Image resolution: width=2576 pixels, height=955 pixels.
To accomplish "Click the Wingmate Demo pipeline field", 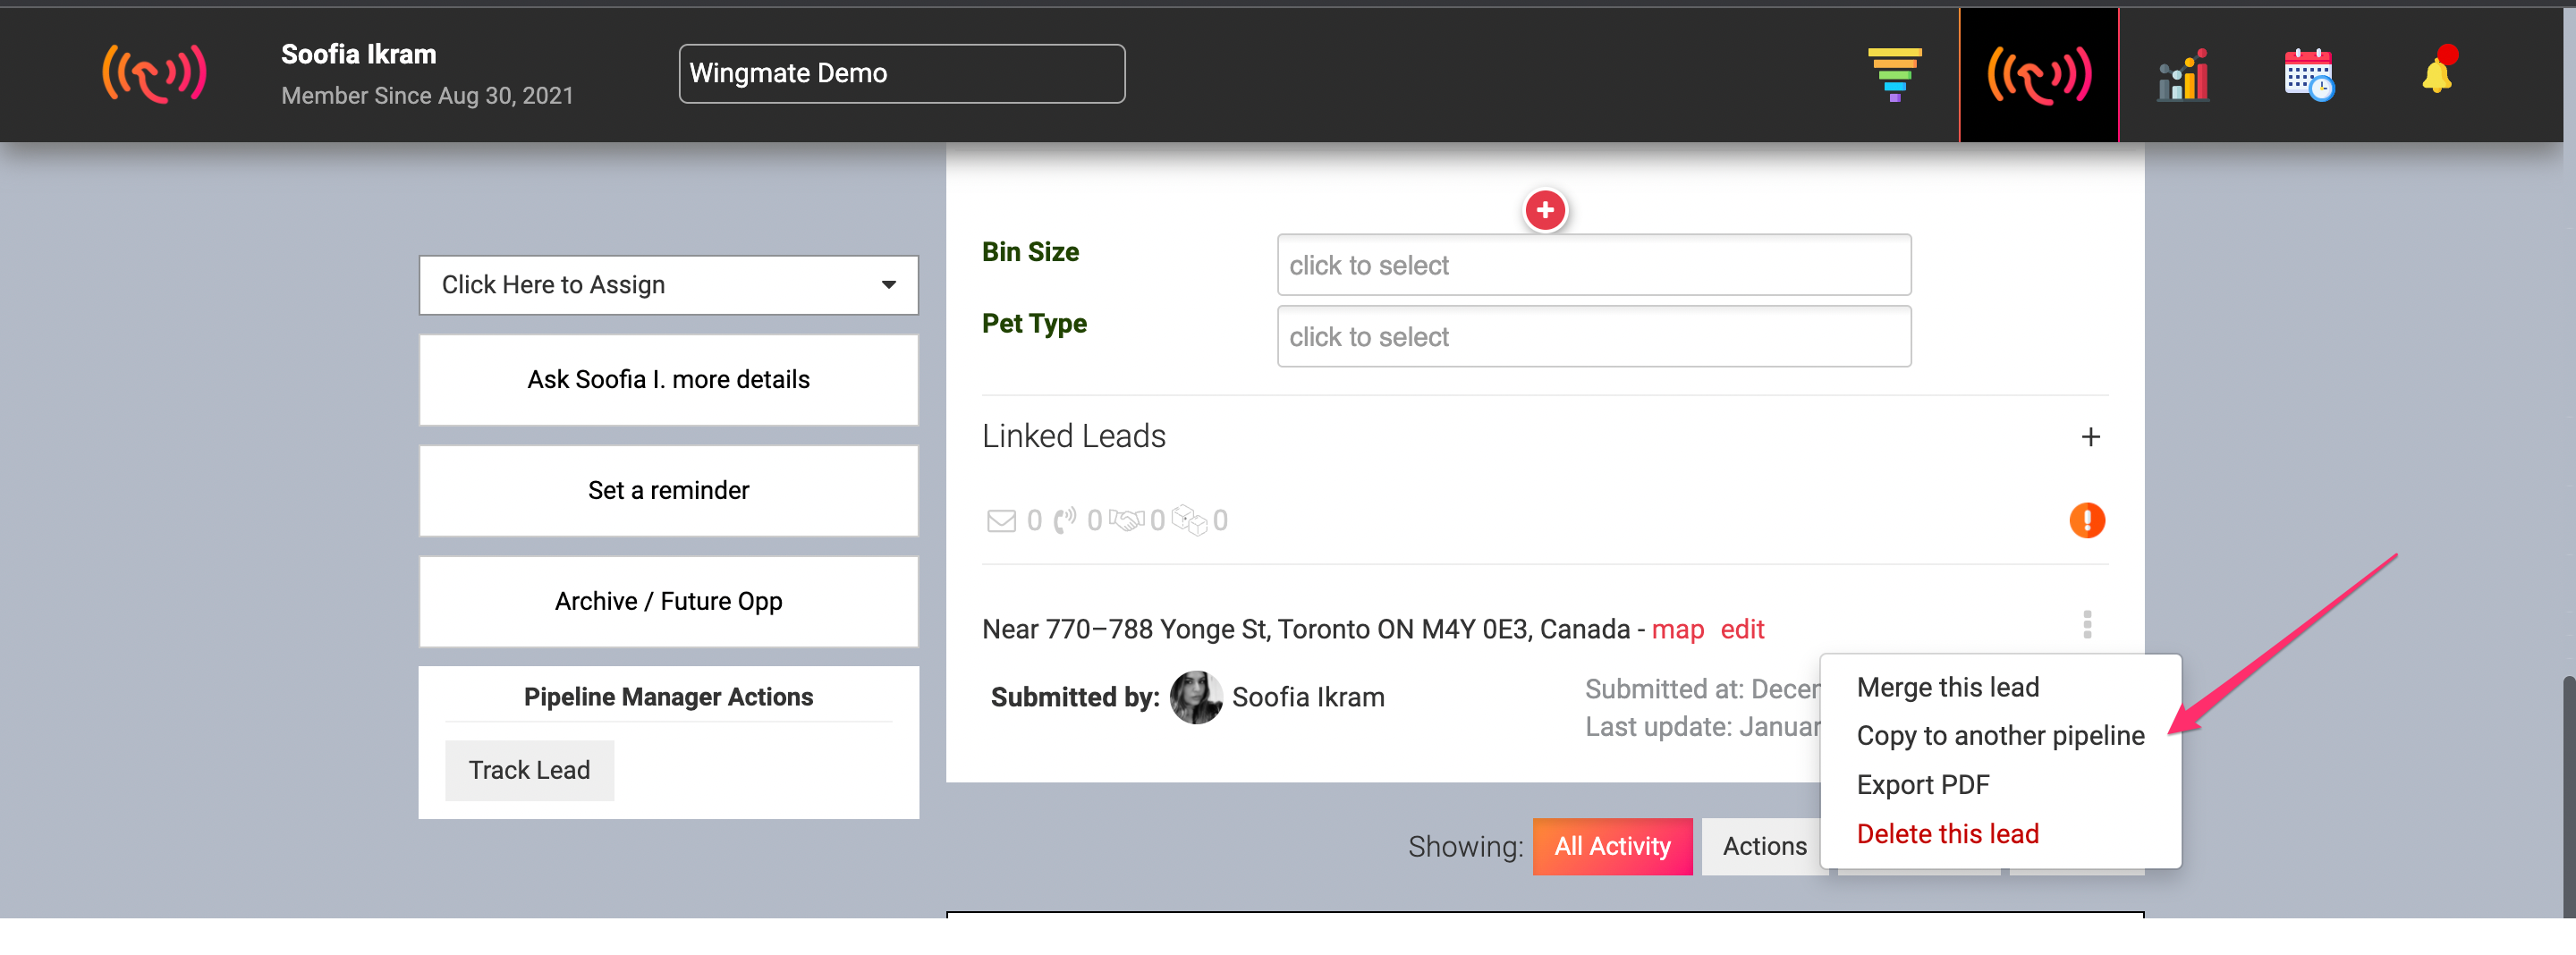I will click(902, 73).
